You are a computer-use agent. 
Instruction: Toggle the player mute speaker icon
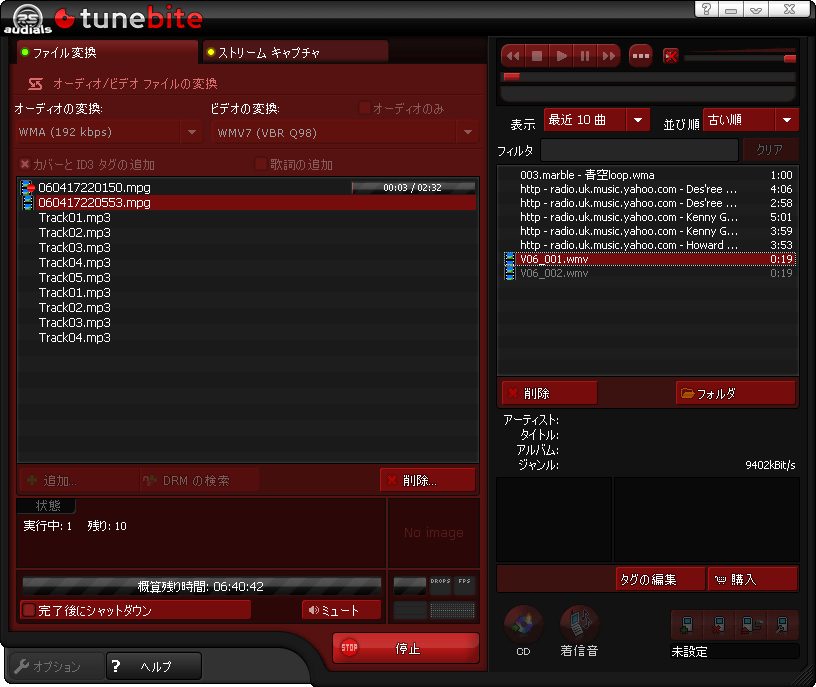[x=670, y=56]
